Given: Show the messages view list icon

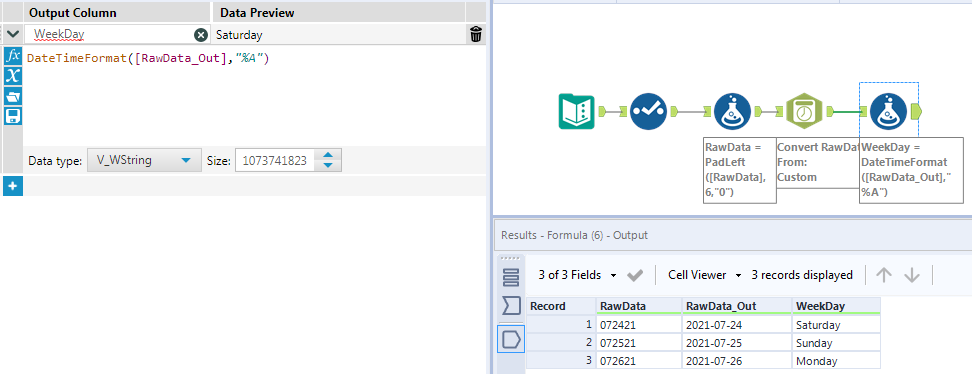Looking at the screenshot, I should point(510,278).
